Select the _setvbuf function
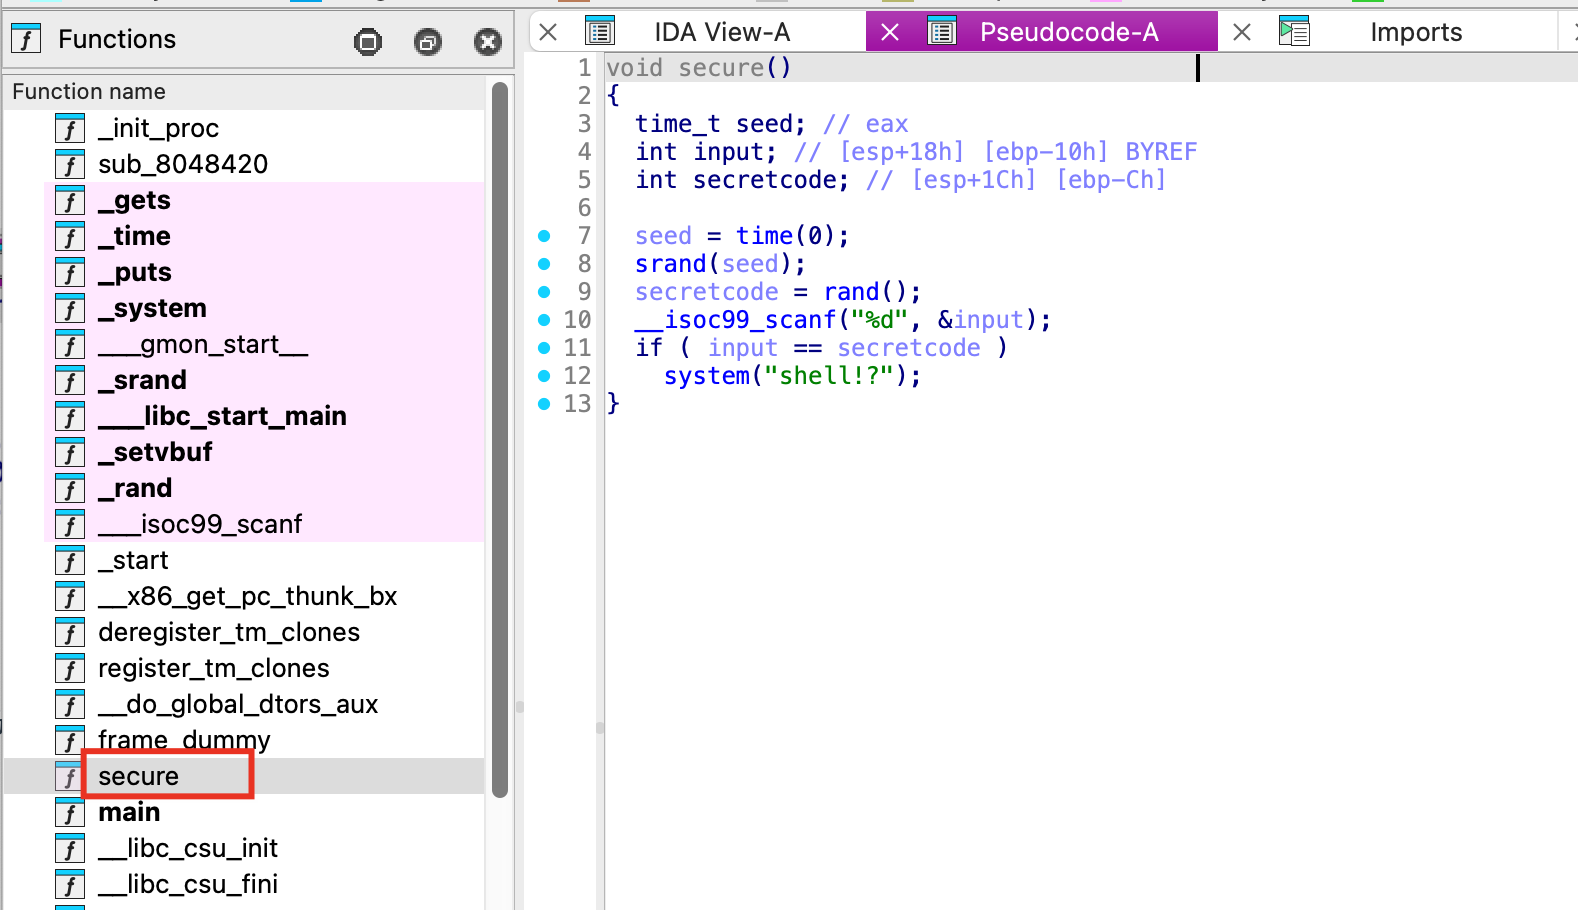This screenshot has height=910, width=1578. point(155,452)
